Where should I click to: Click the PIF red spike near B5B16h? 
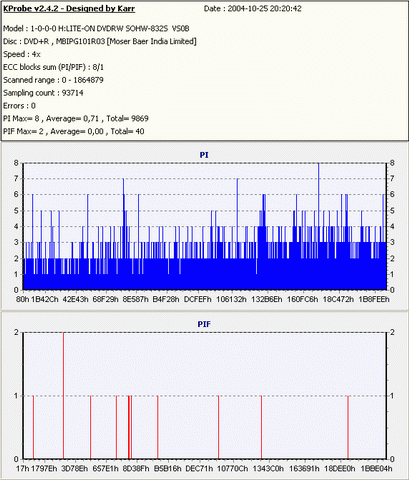click(x=158, y=427)
